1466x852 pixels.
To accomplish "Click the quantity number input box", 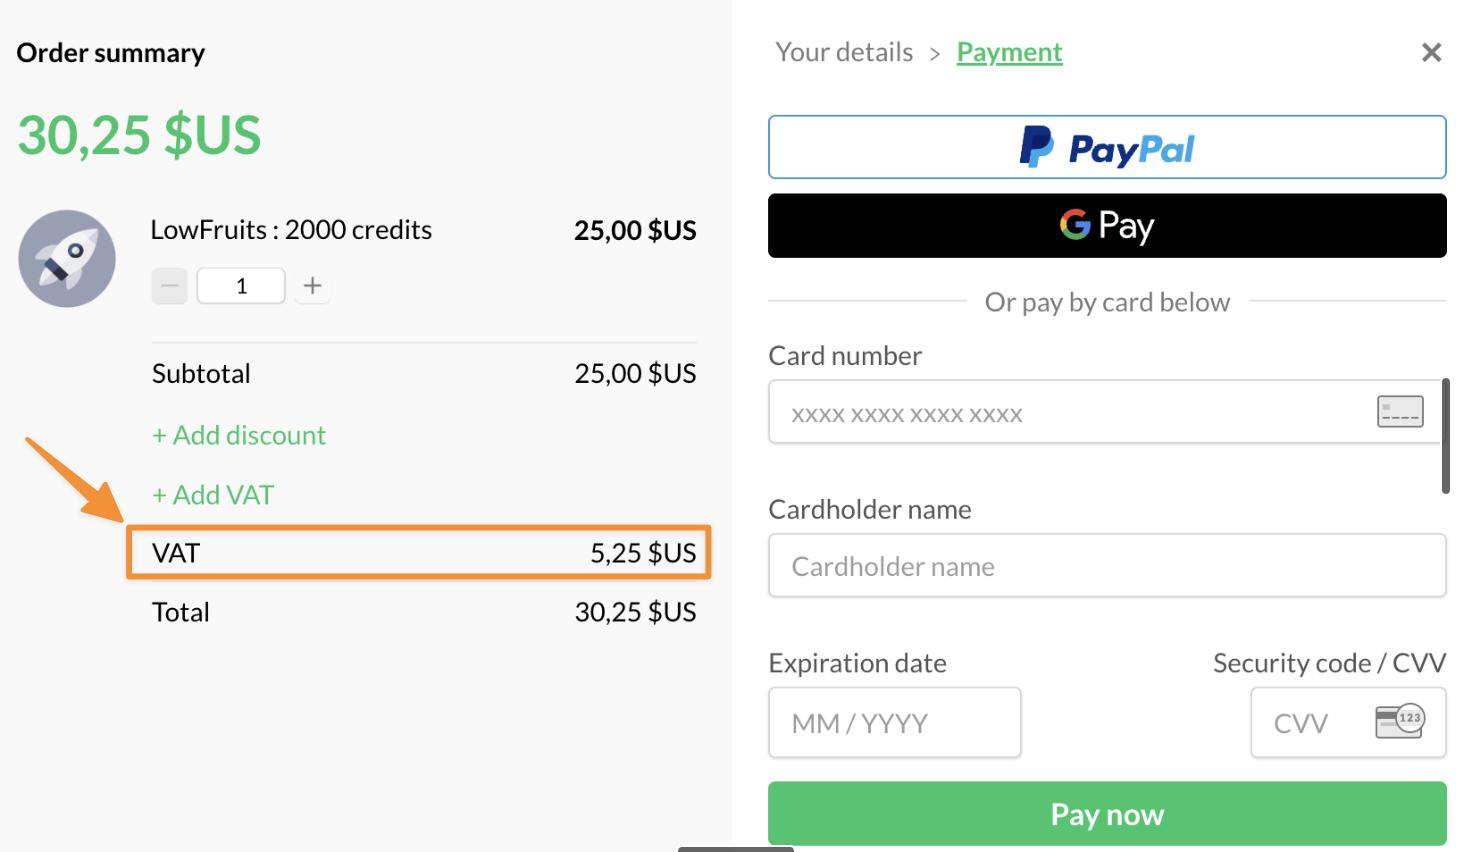I will [x=241, y=286].
